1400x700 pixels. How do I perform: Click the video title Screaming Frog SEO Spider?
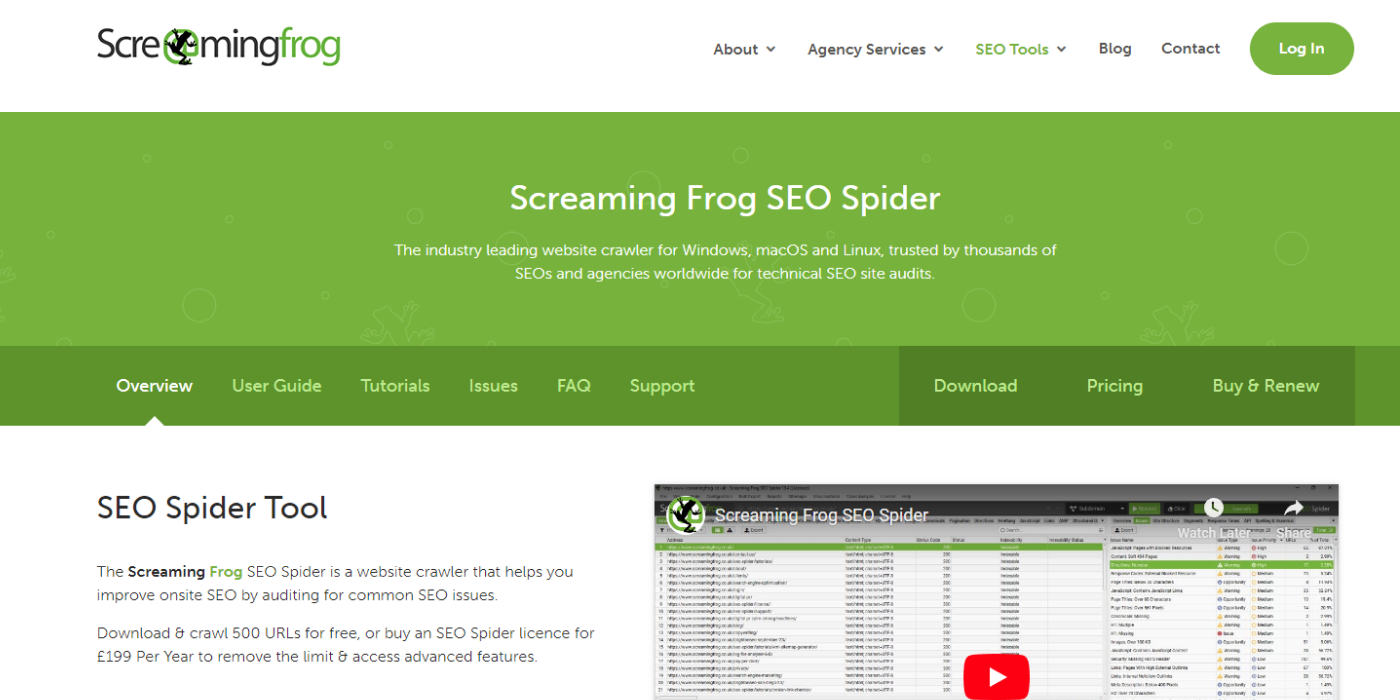tap(822, 516)
